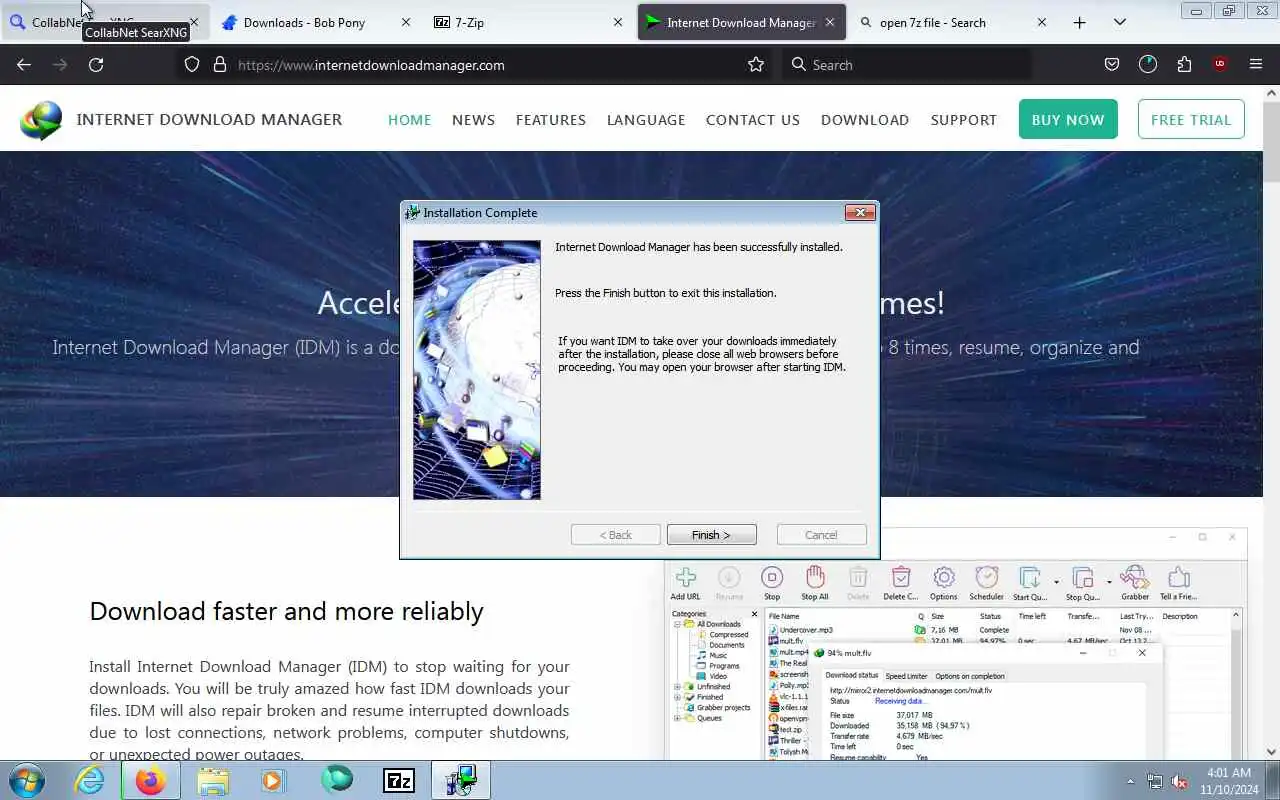
Task: Click the green round taskbar icon
Action: coord(337,780)
